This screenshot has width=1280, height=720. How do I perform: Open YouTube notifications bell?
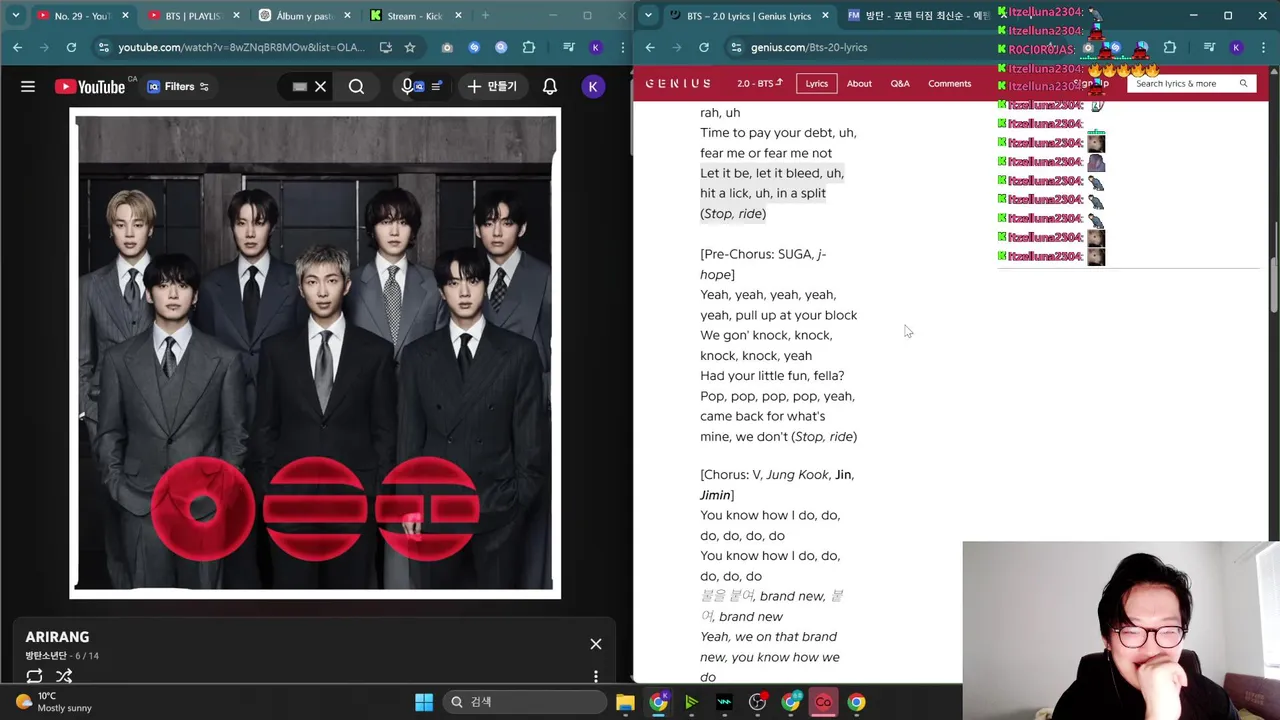[550, 87]
